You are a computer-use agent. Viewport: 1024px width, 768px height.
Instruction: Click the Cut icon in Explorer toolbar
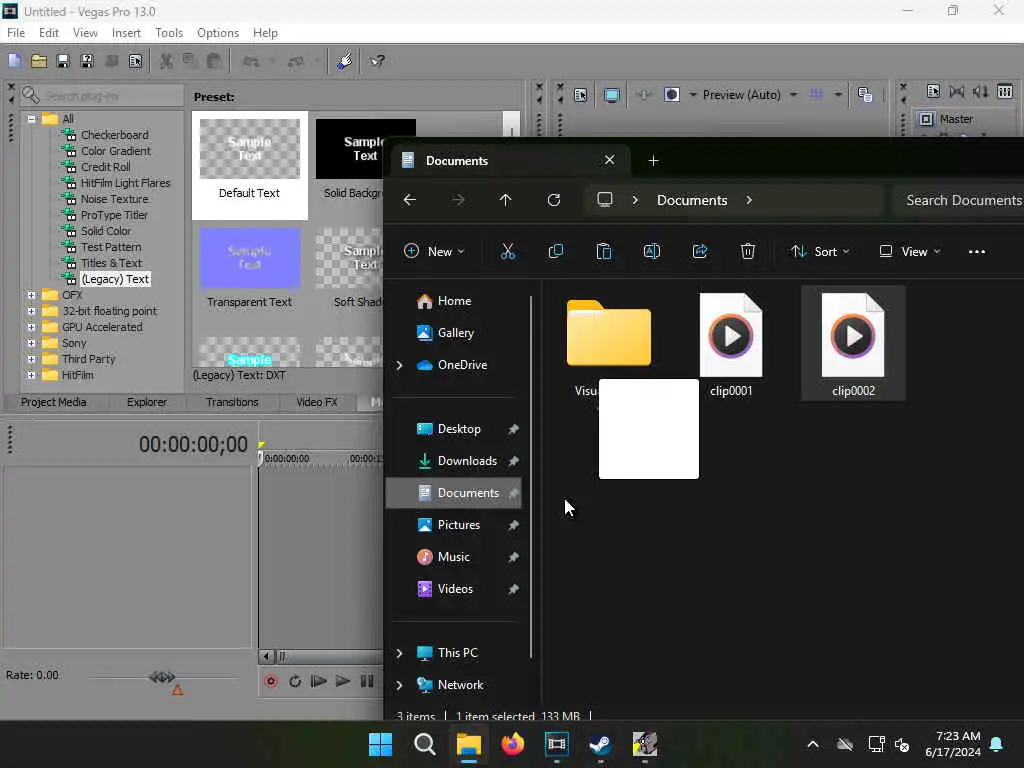[x=508, y=251]
